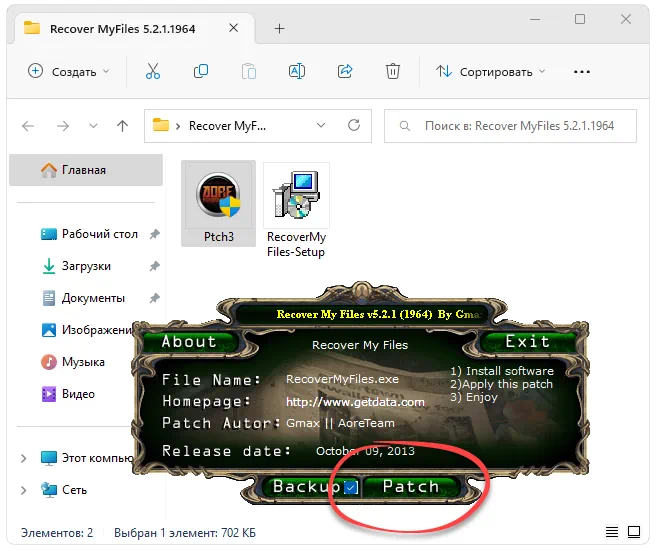Click the Rename icon in toolbar
The image size is (656, 551).
(297, 72)
